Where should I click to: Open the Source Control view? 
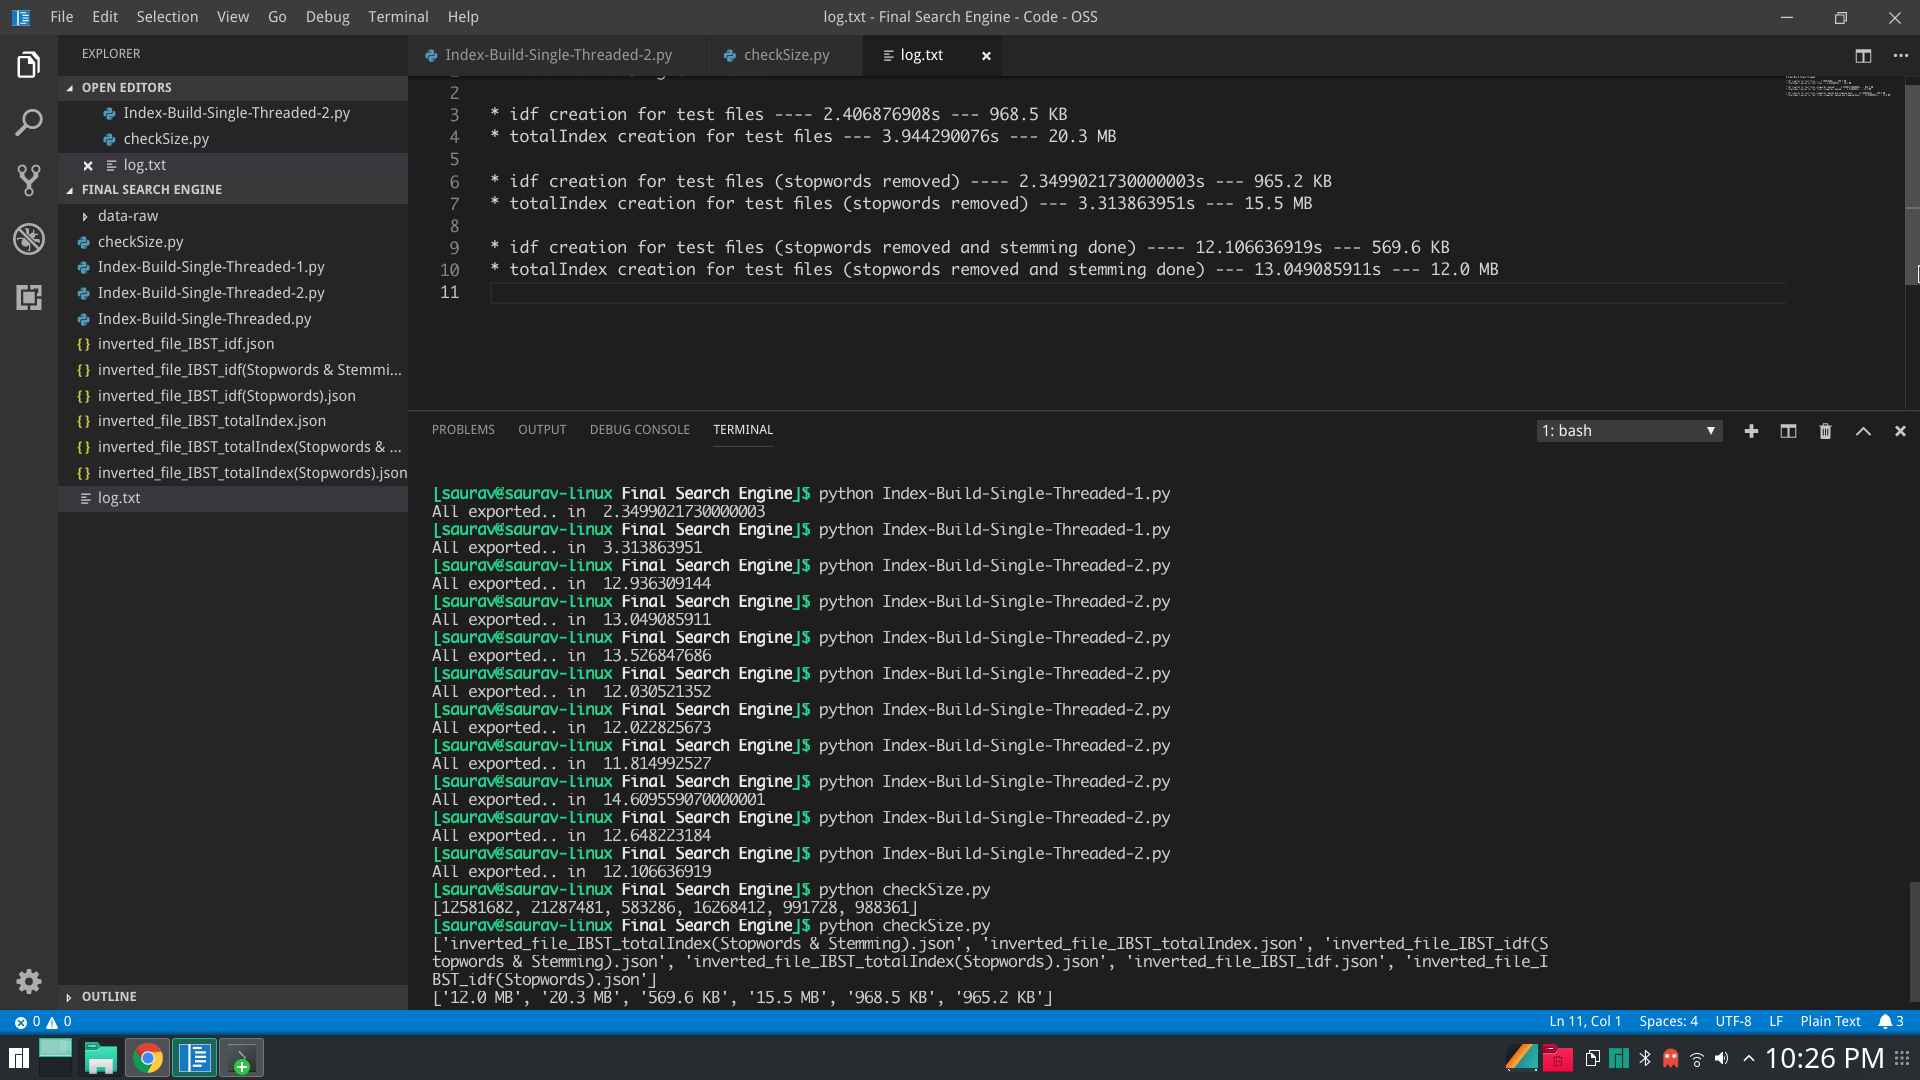(x=29, y=180)
